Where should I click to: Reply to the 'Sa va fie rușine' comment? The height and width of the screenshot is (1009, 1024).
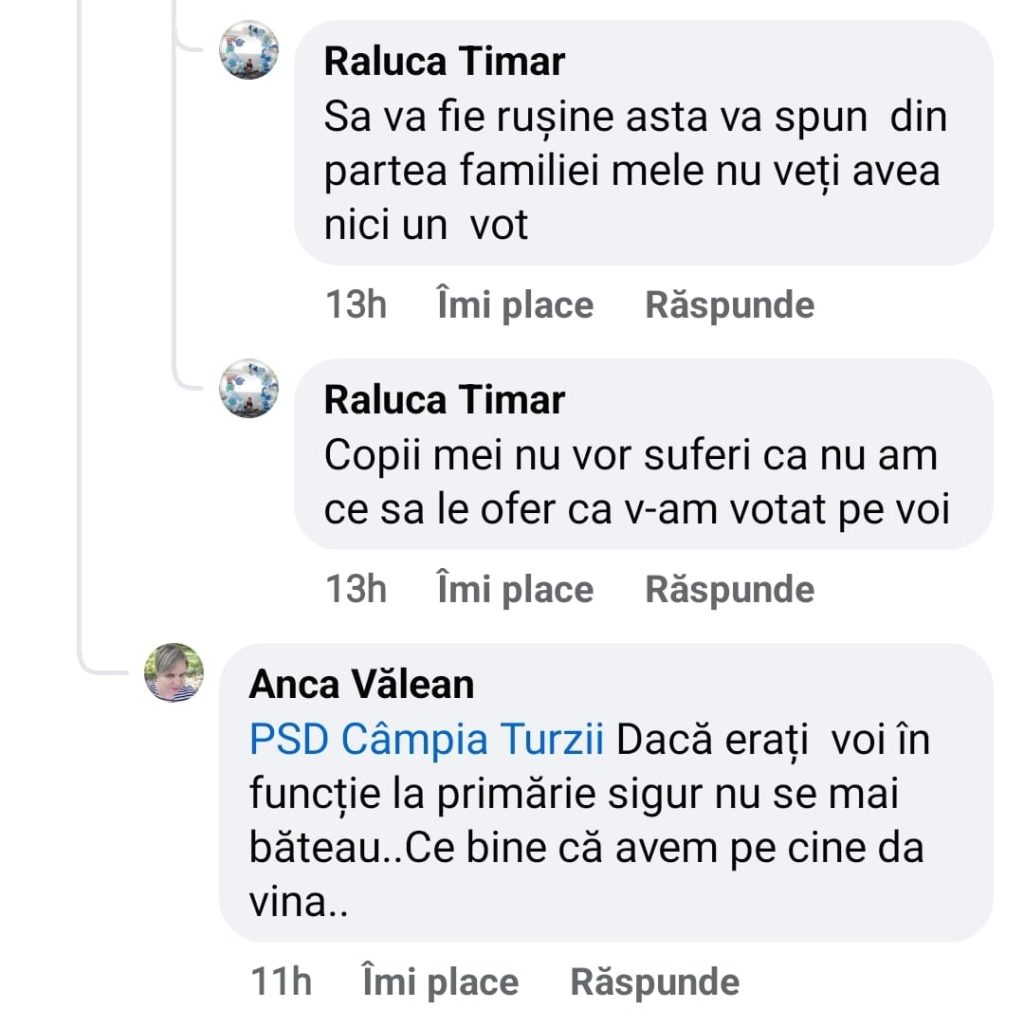(729, 305)
